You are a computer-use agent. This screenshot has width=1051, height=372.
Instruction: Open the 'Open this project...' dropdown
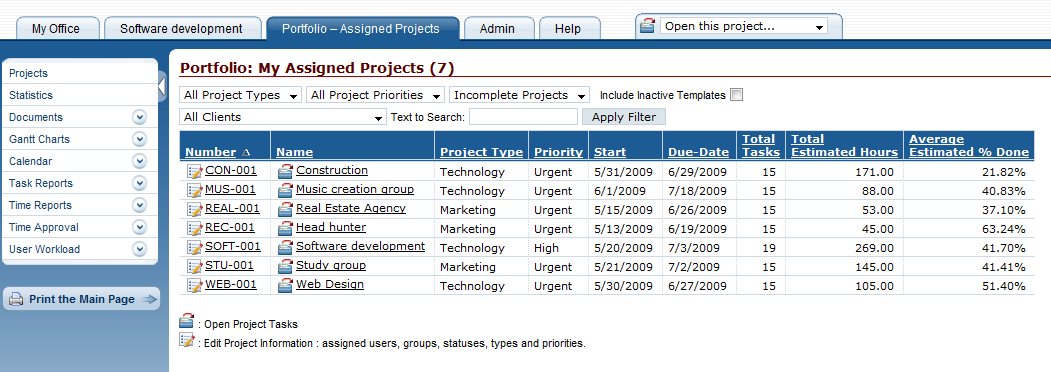point(743,27)
